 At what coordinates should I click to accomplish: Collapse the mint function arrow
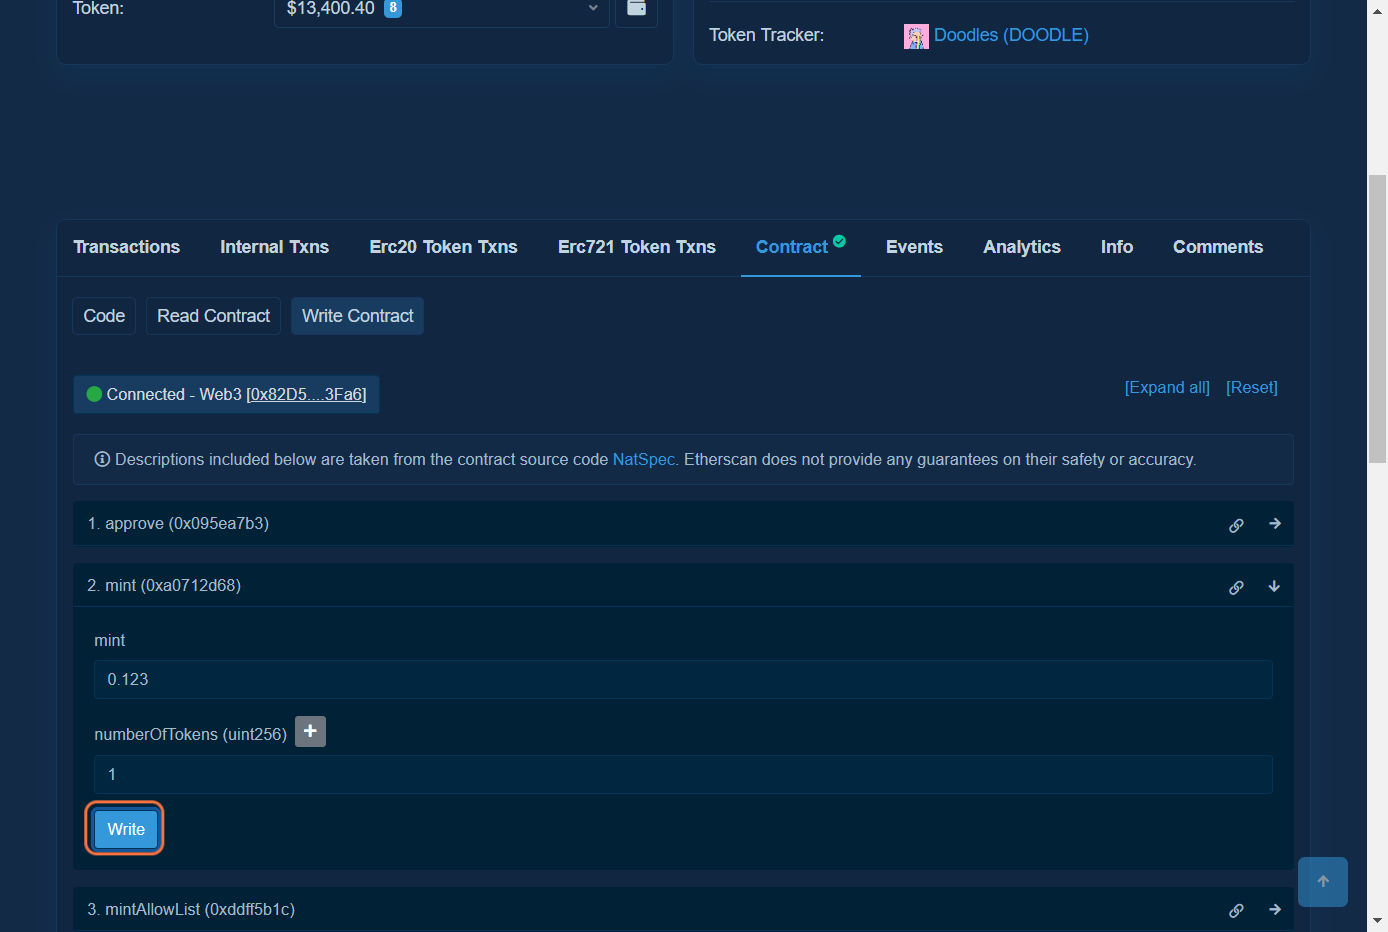point(1274,586)
